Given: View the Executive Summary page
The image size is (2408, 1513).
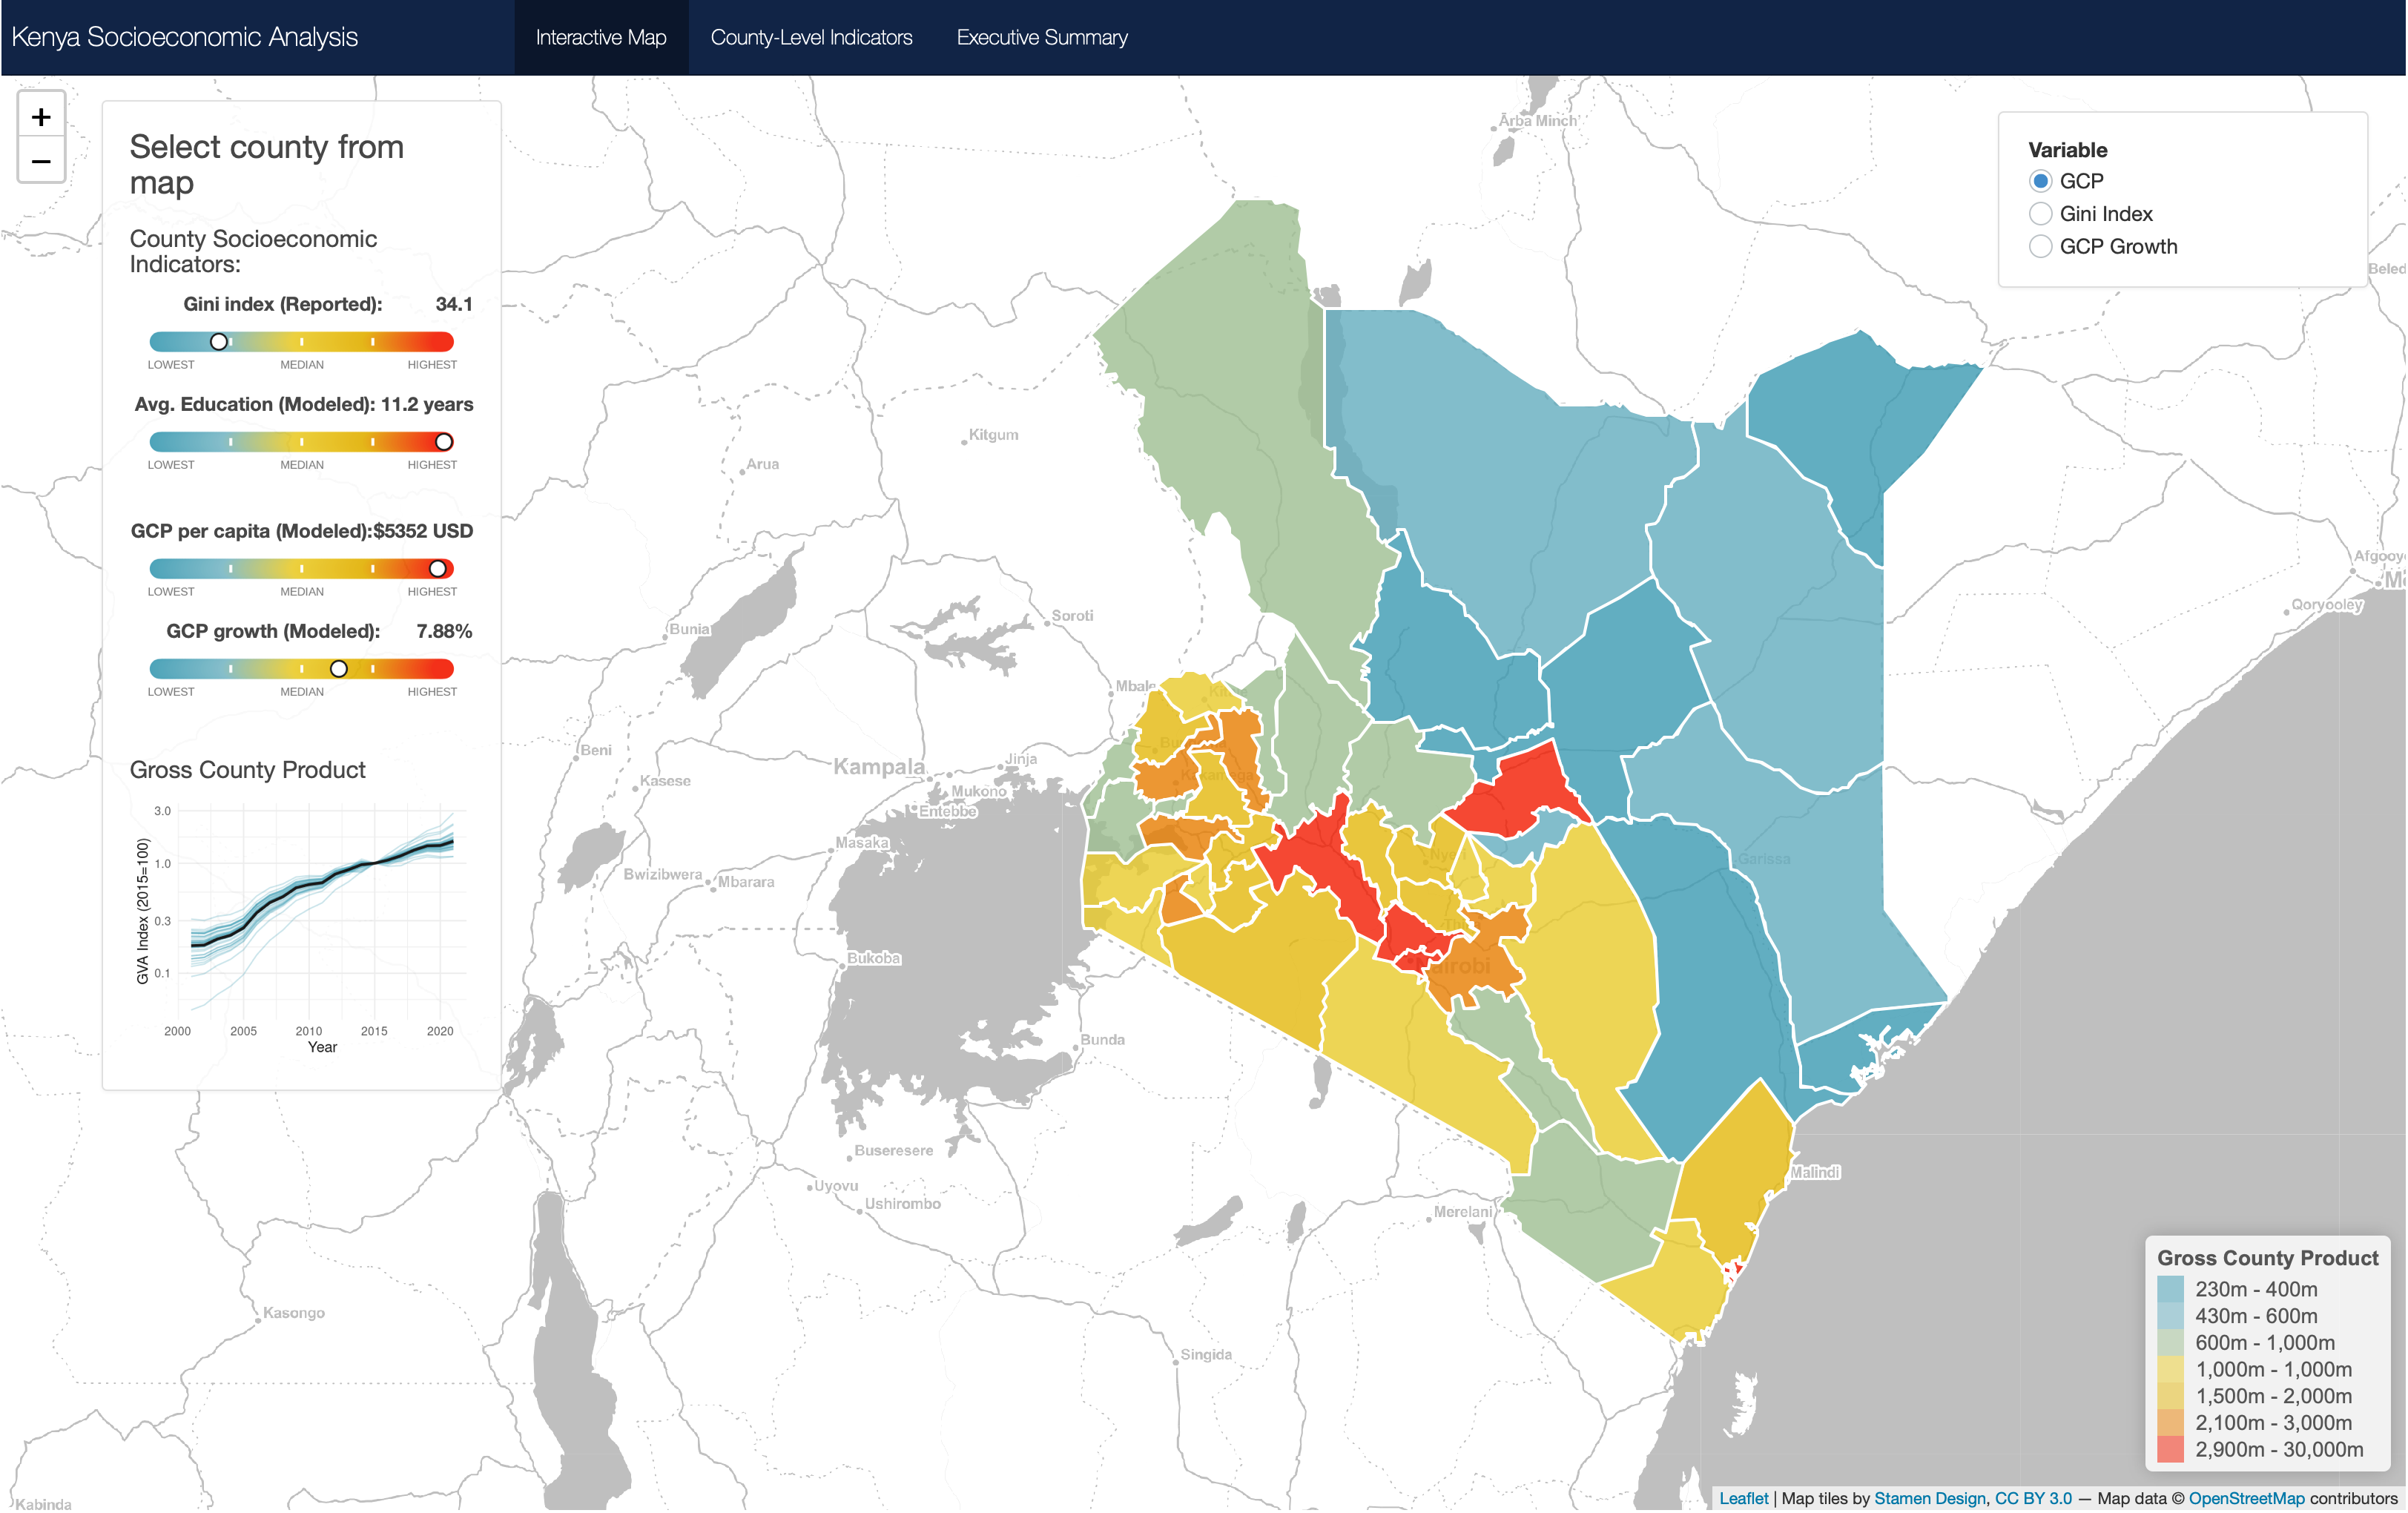Looking at the screenshot, I should pyautogui.click(x=1042, y=37).
